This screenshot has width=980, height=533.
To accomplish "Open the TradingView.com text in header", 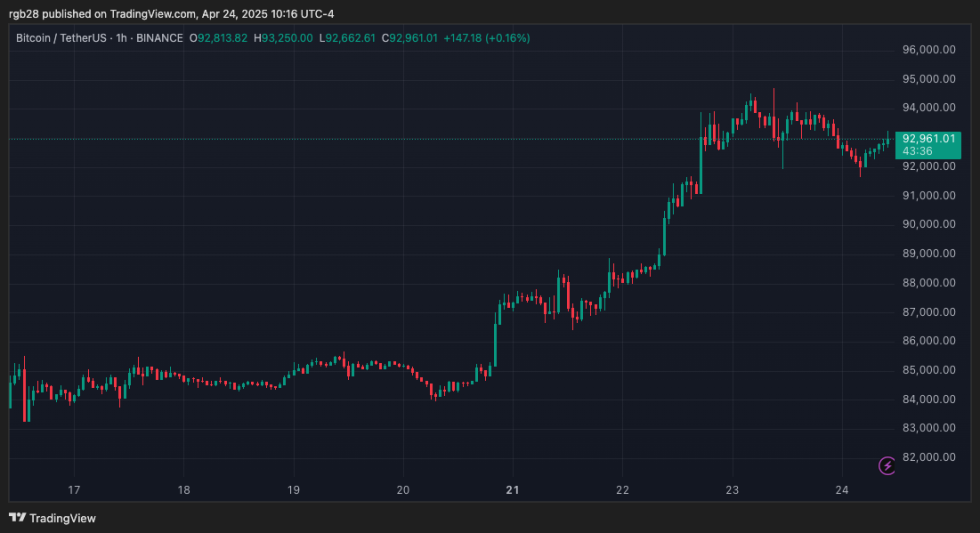I will click(149, 12).
